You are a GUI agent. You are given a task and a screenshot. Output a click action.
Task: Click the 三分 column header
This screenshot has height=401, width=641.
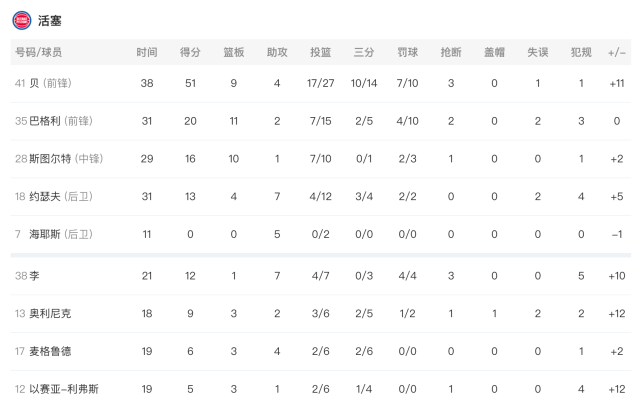coord(364,52)
